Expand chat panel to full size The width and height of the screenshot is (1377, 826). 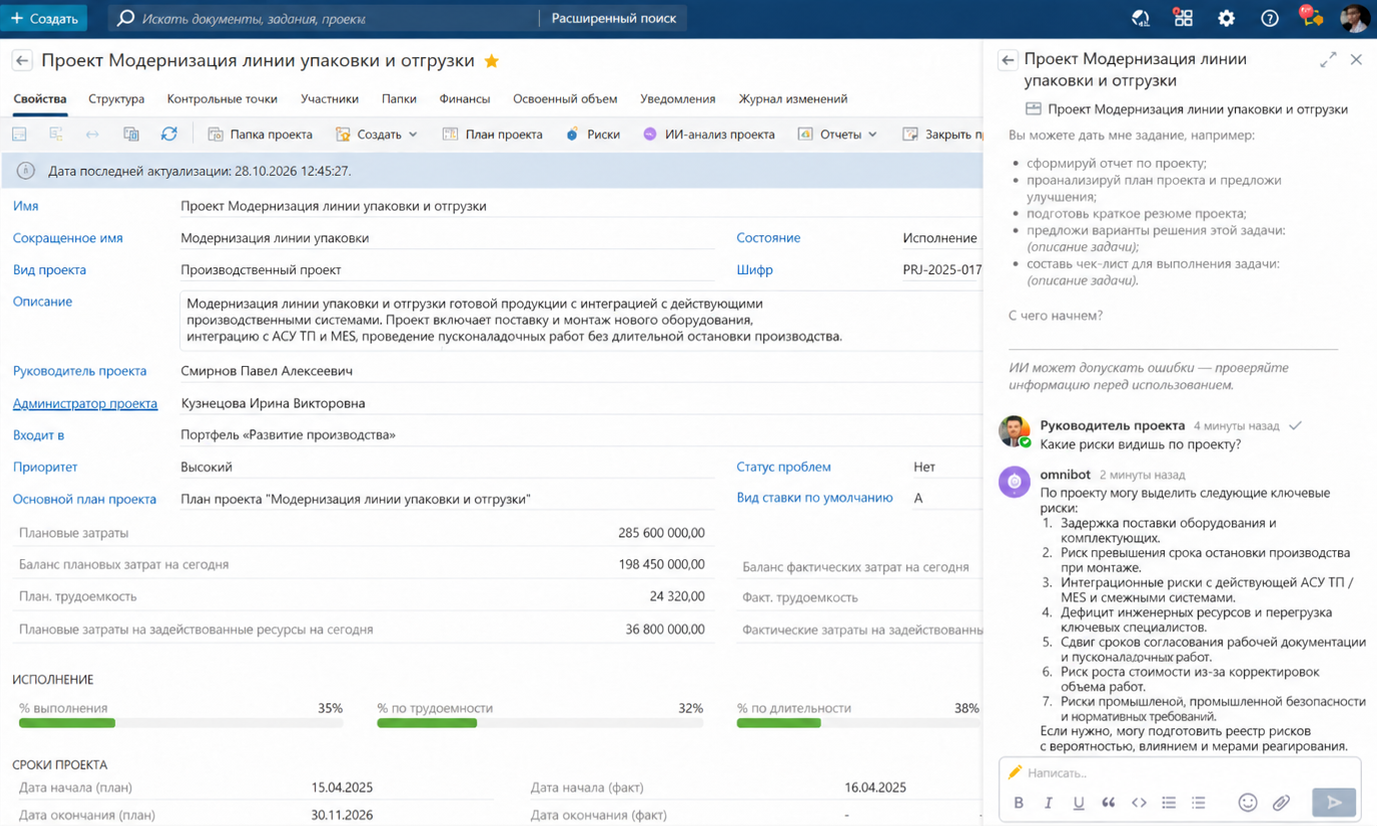pos(1328,60)
